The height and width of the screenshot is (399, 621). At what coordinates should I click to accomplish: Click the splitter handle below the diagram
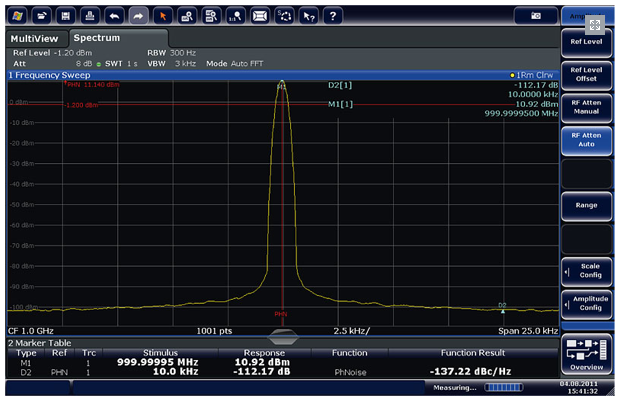click(282, 337)
